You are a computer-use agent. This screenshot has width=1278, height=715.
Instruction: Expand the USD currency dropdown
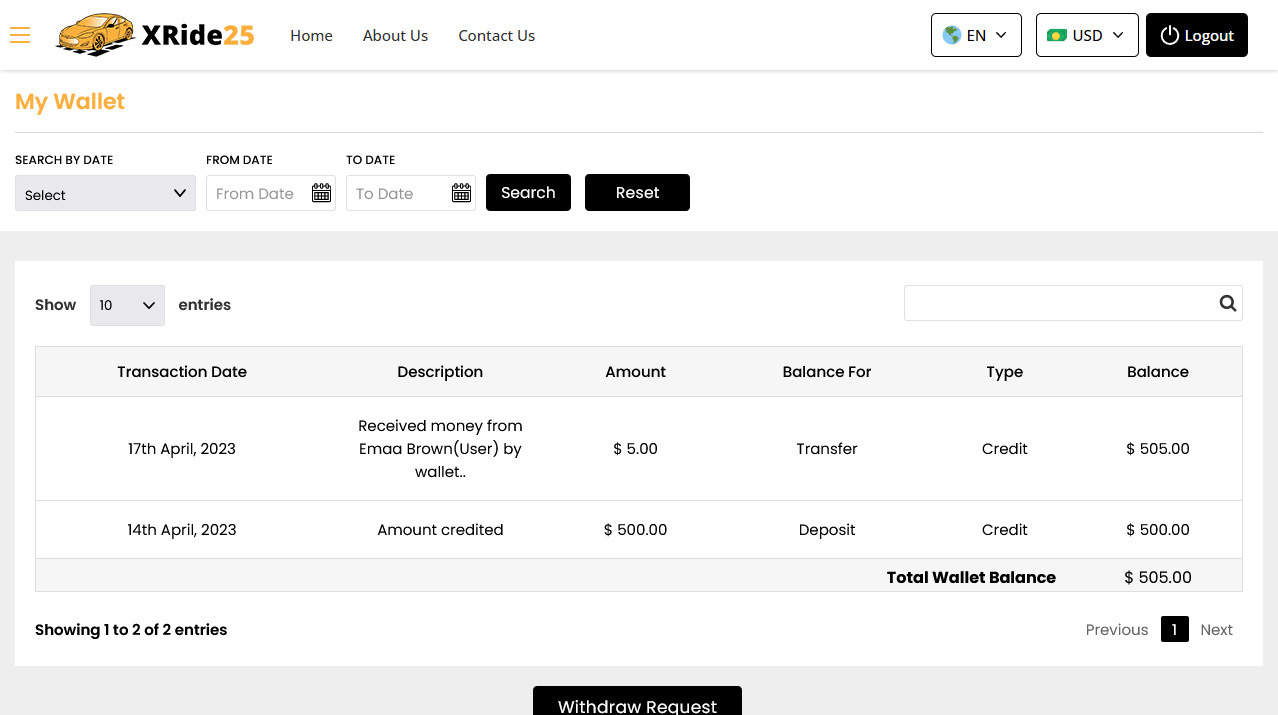[1087, 35]
